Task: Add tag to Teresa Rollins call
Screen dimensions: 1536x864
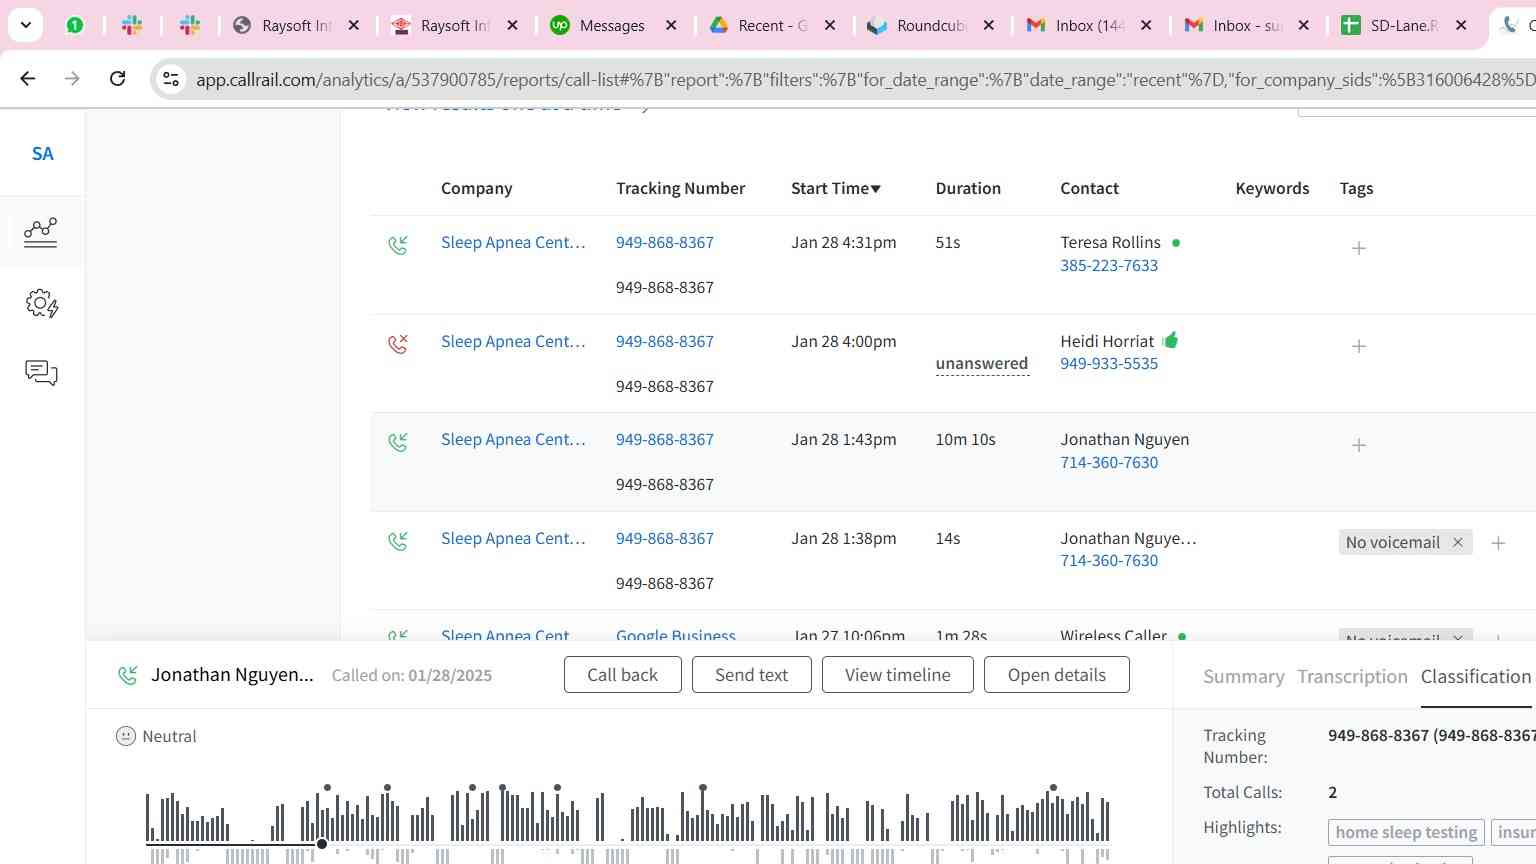Action: (x=1359, y=248)
